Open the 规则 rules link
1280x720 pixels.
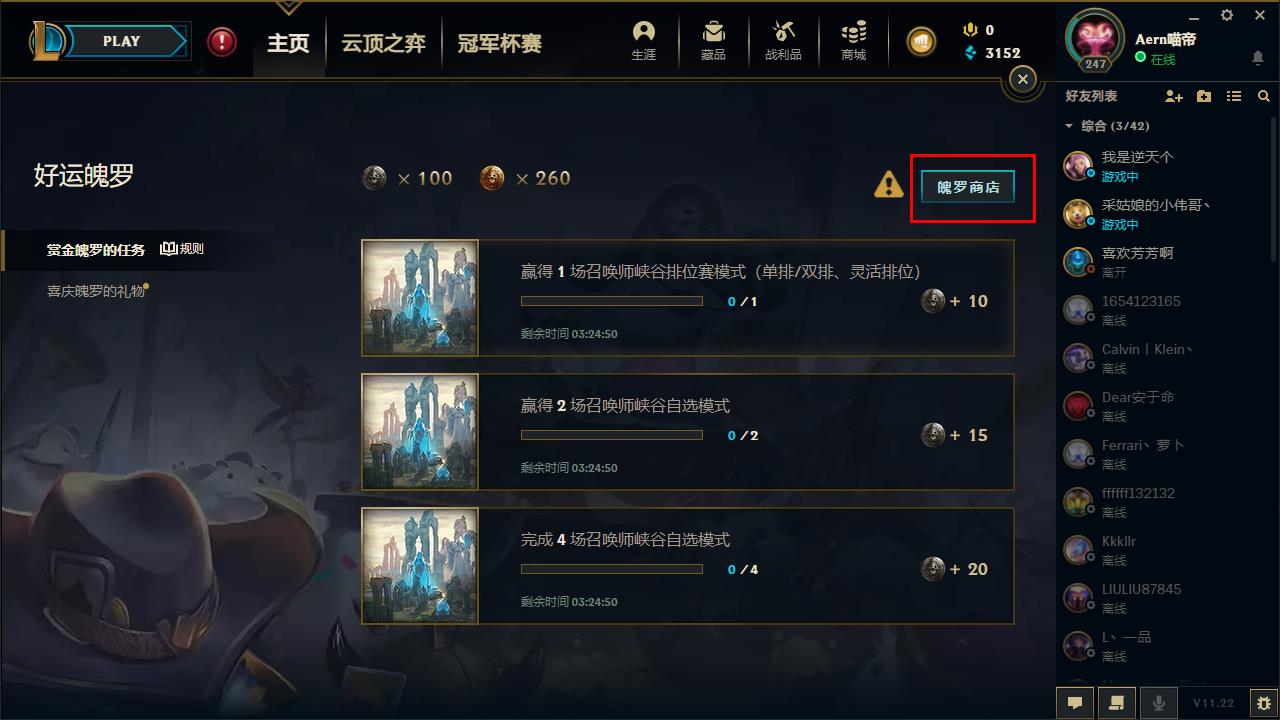point(183,249)
